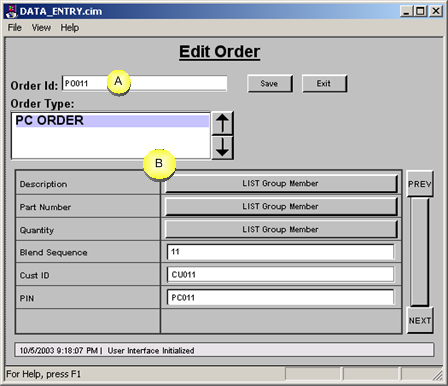Click the vertical bar between PREV and NEXT
Screen dimensions: 448x386
419,252
